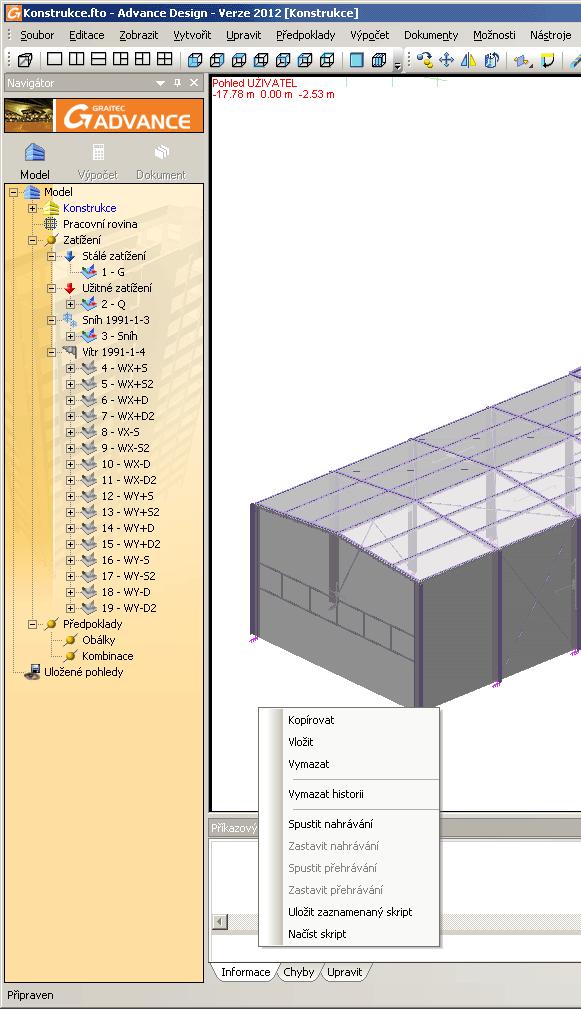
Task: Select the Move (four-arrow) tool icon
Action: coord(447,60)
